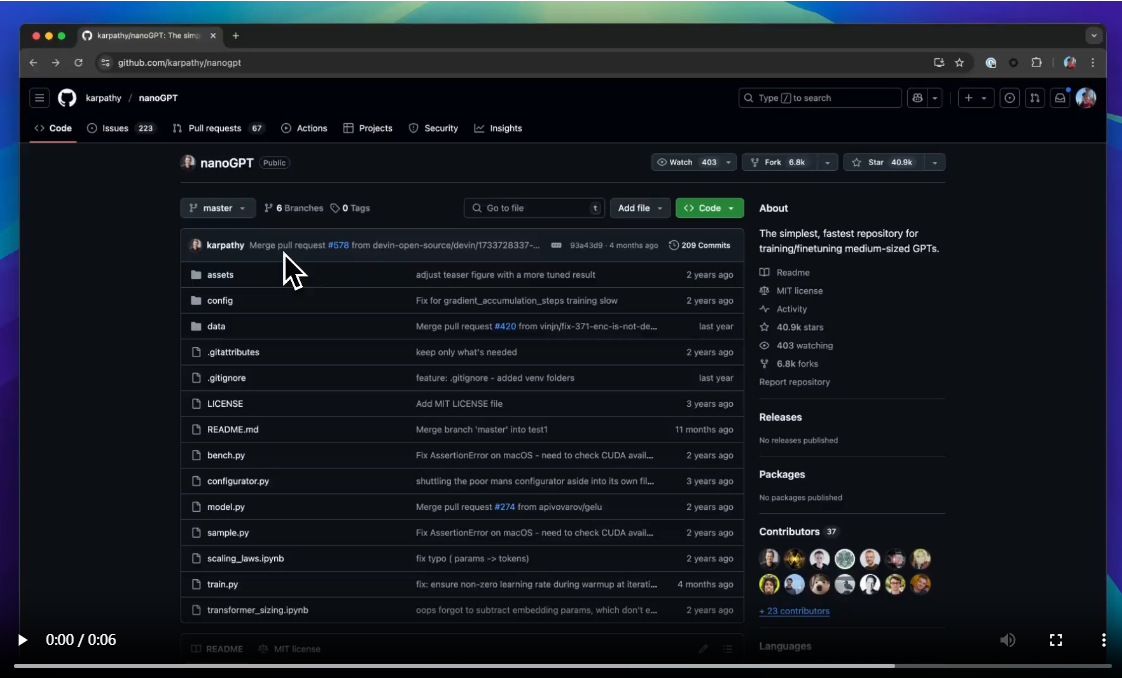
Task: Click the GitHub Octocat logo
Action: tap(67, 98)
